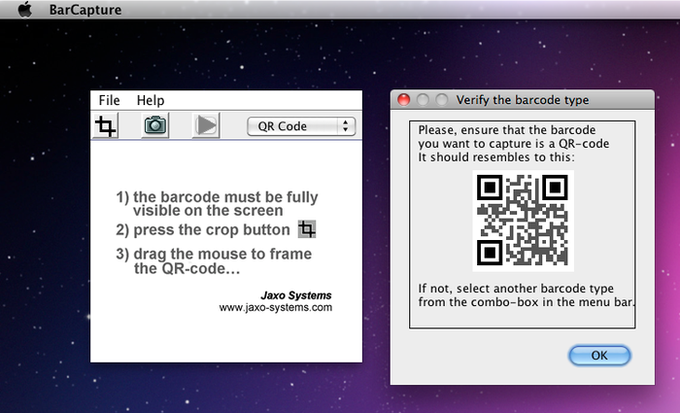The image size is (680, 413).
Task: Click the play arrow toolbar button
Action: 206,125
